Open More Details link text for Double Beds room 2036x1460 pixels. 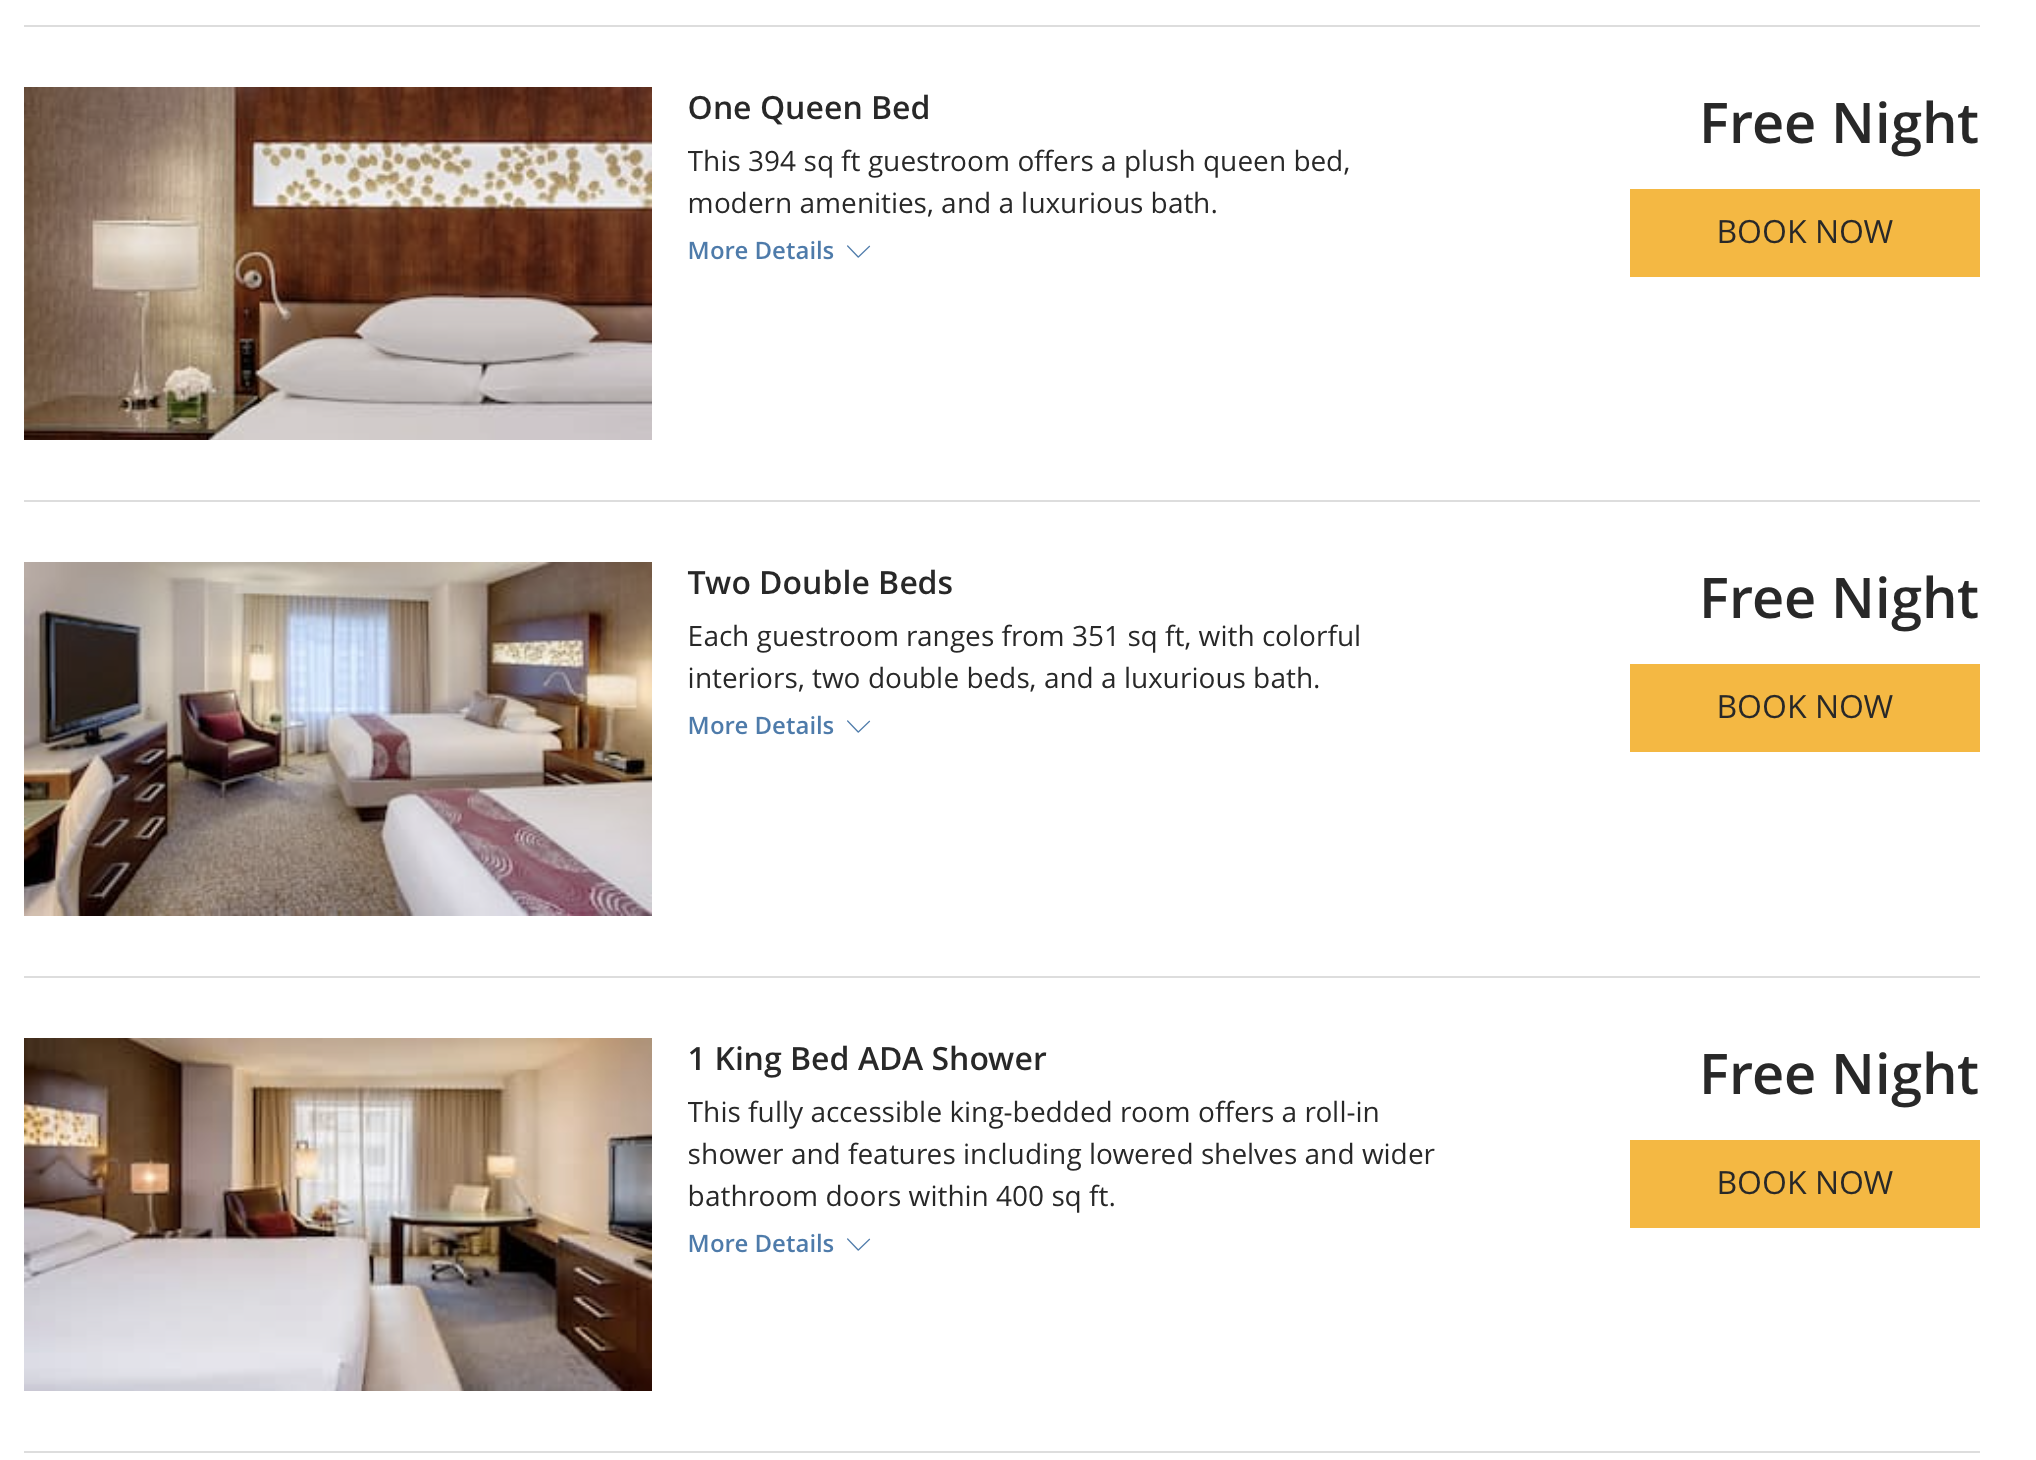[x=760, y=725]
